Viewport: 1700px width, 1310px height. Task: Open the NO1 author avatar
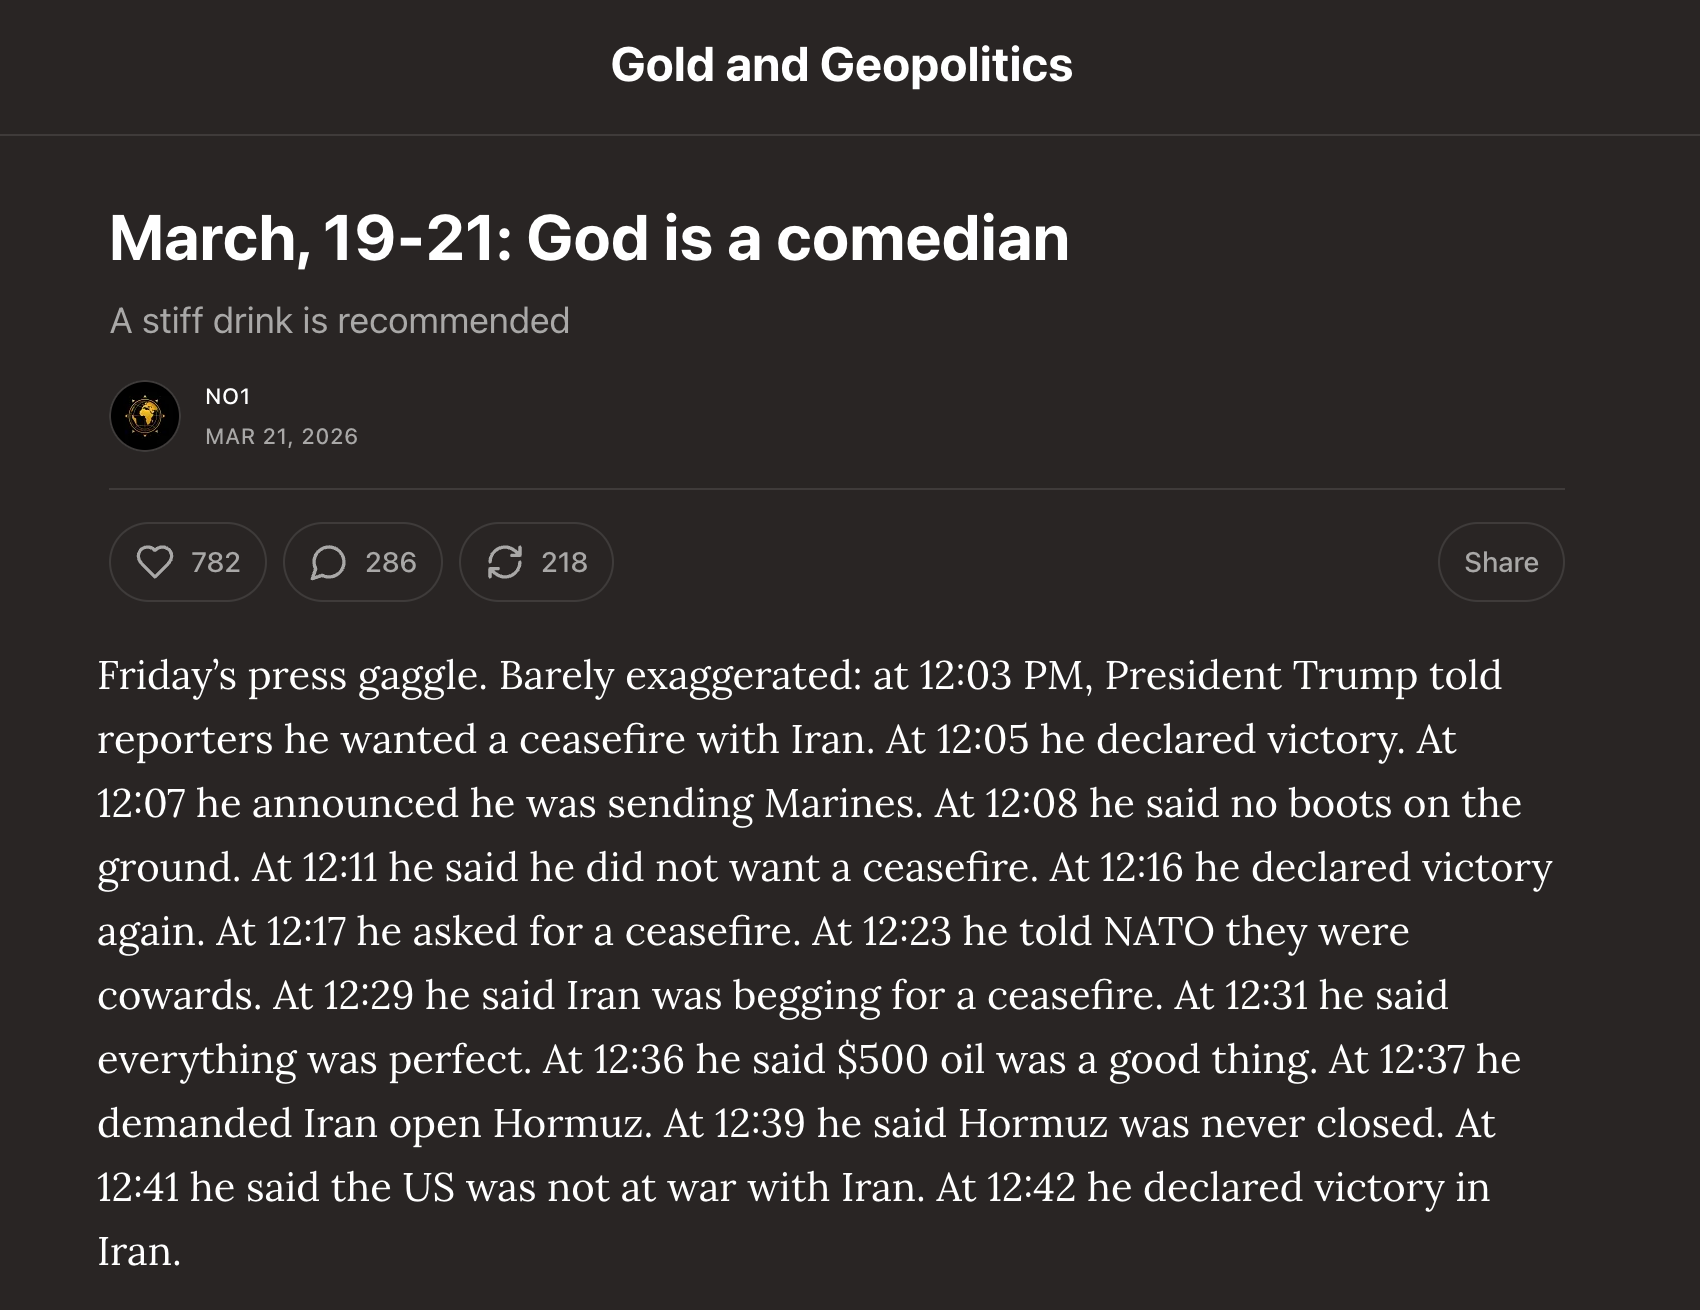point(145,416)
